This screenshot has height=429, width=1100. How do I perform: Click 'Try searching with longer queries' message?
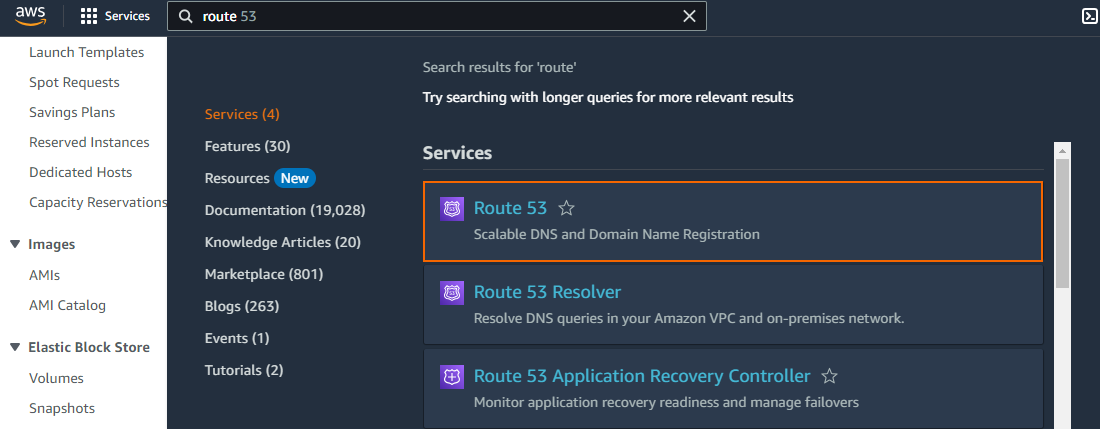click(608, 97)
